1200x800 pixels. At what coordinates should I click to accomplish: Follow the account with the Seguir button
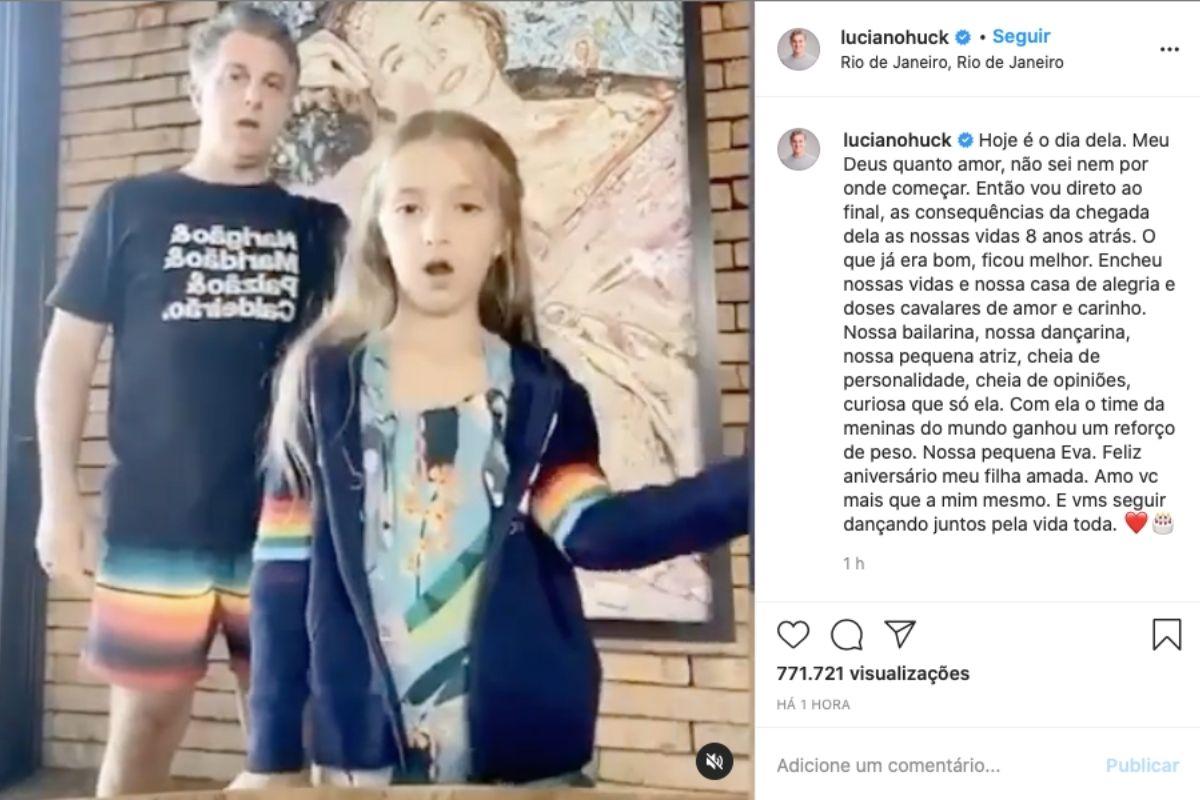click(1021, 36)
